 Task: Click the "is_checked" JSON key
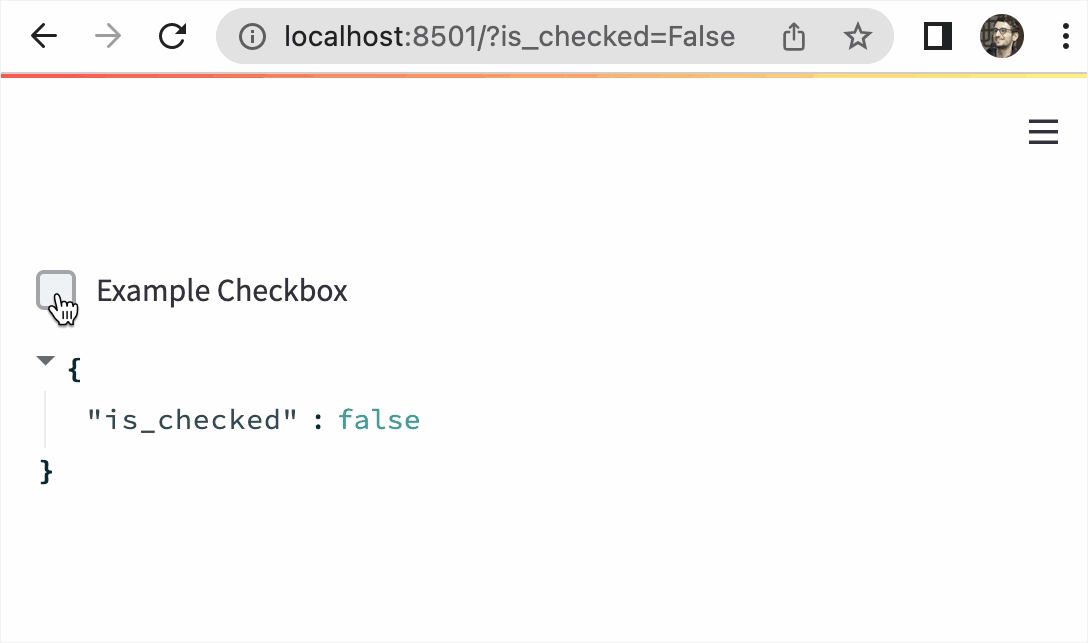tap(192, 420)
